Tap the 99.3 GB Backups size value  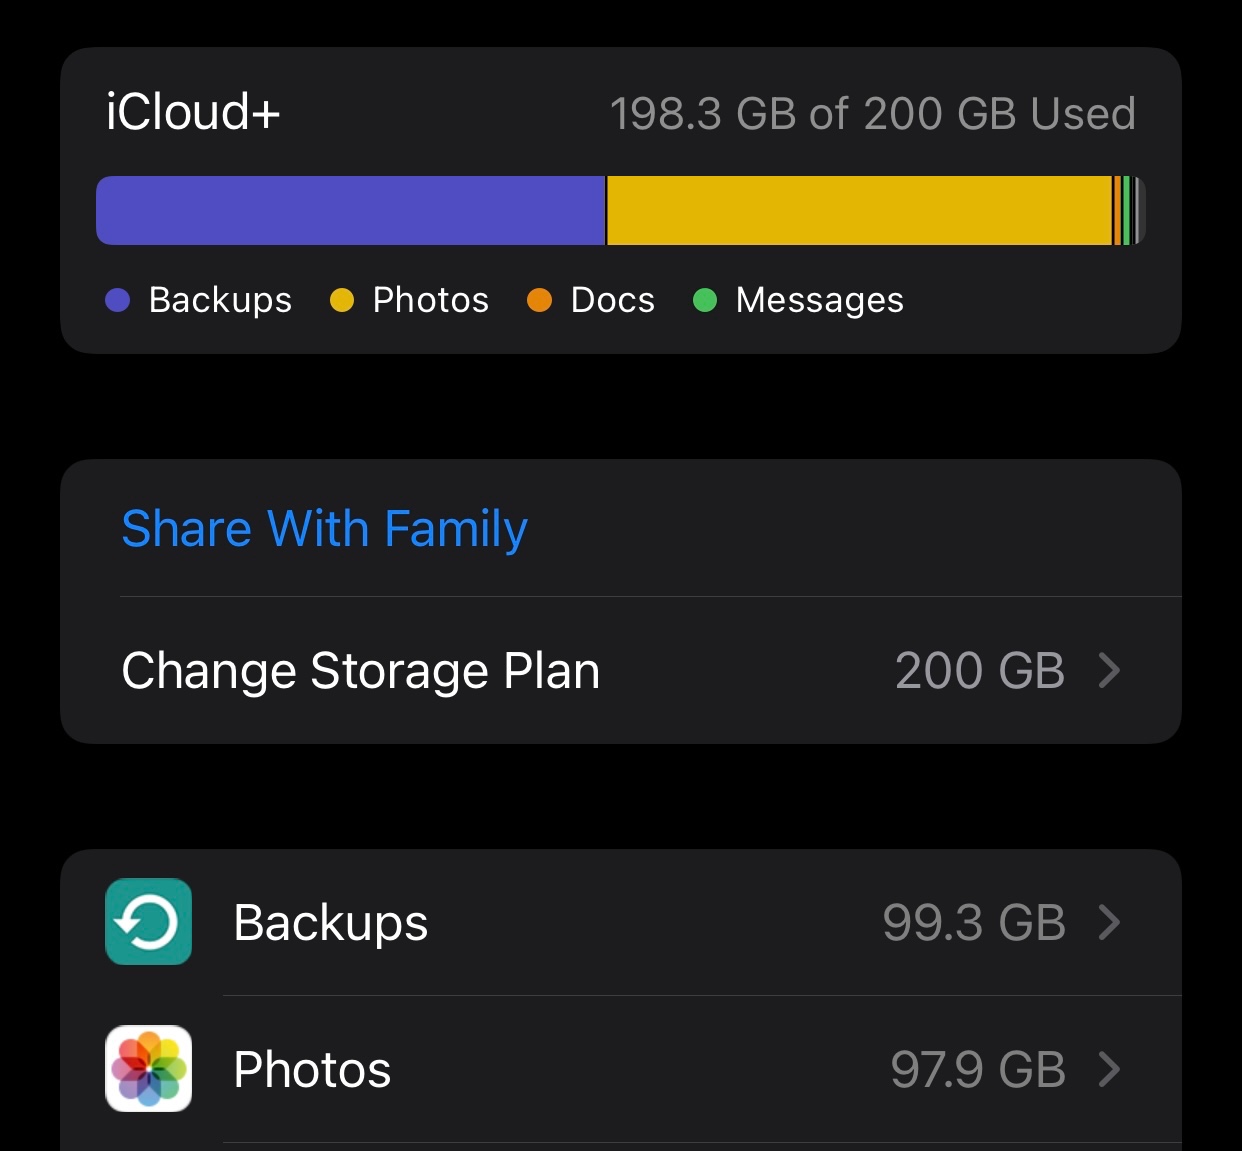click(974, 922)
